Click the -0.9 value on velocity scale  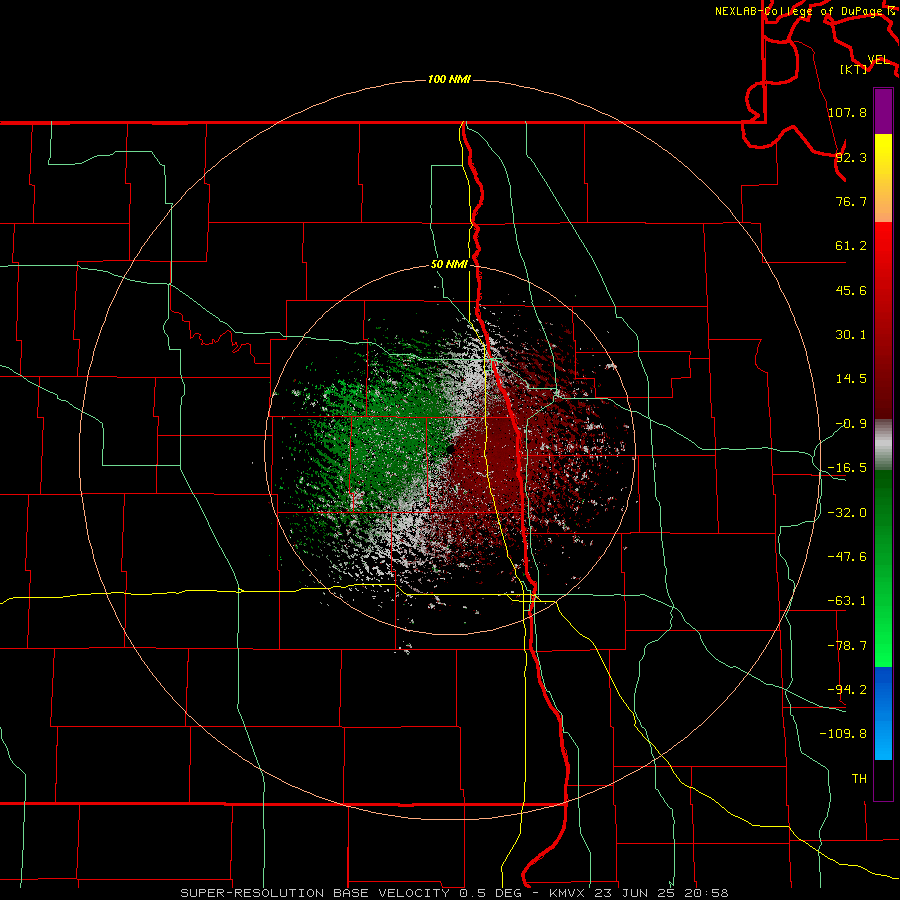tap(851, 424)
